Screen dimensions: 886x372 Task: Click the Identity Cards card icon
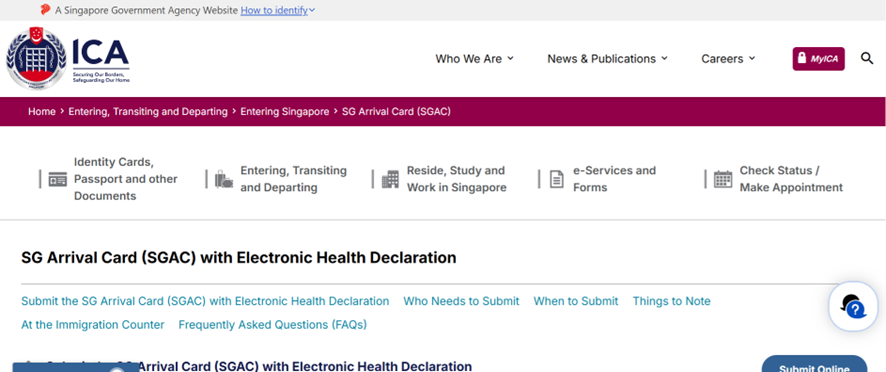tap(58, 179)
